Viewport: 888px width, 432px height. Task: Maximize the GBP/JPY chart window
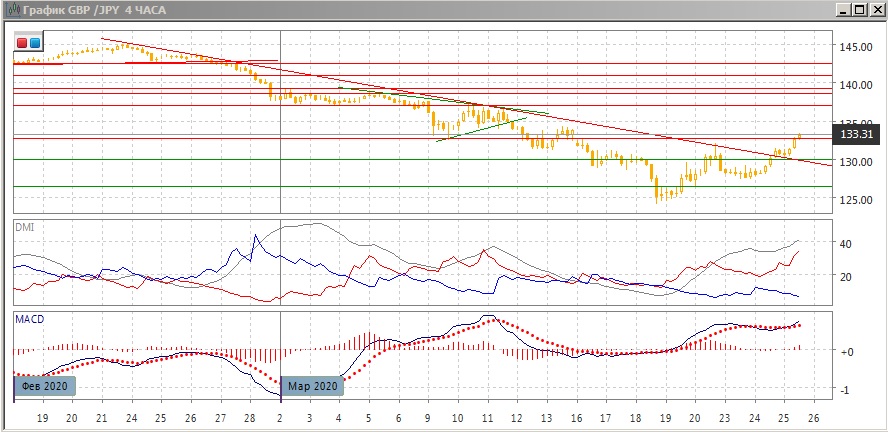click(x=860, y=11)
